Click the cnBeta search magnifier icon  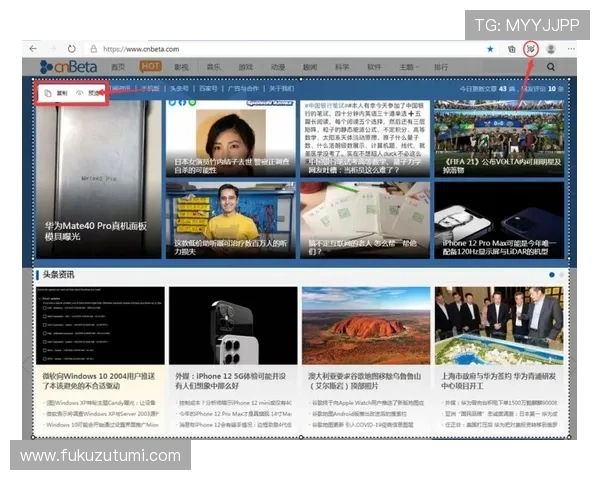pyautogui.click(x=551, y=67)
